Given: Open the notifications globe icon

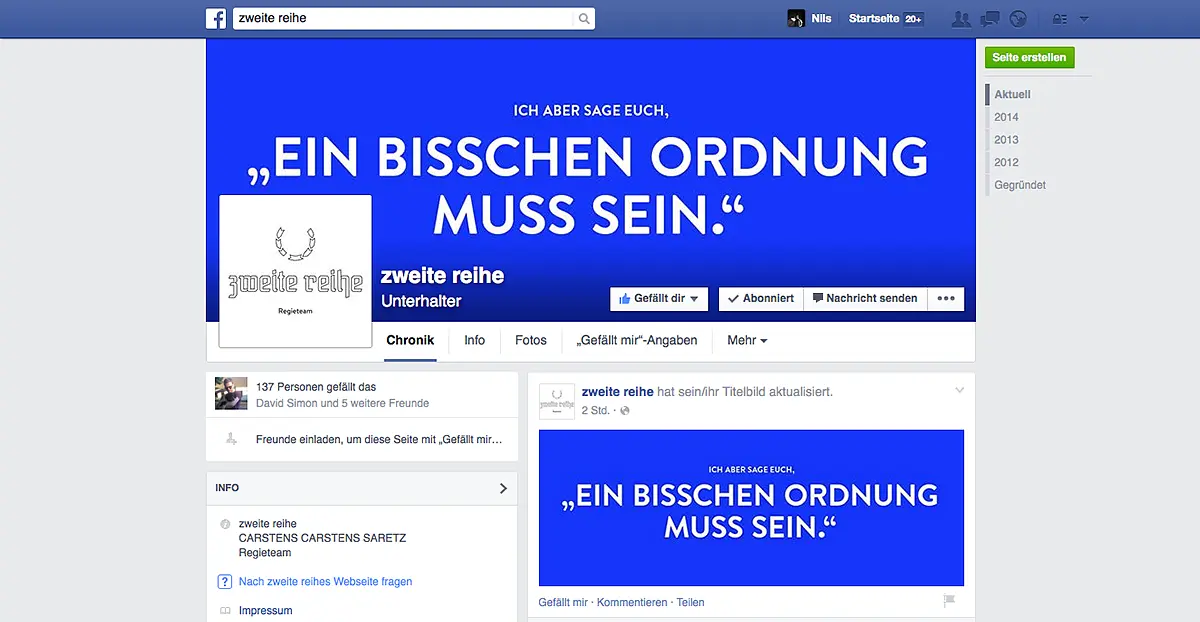Looking at the screenshot, I should pyautogui.click(x=1018, y=19).
